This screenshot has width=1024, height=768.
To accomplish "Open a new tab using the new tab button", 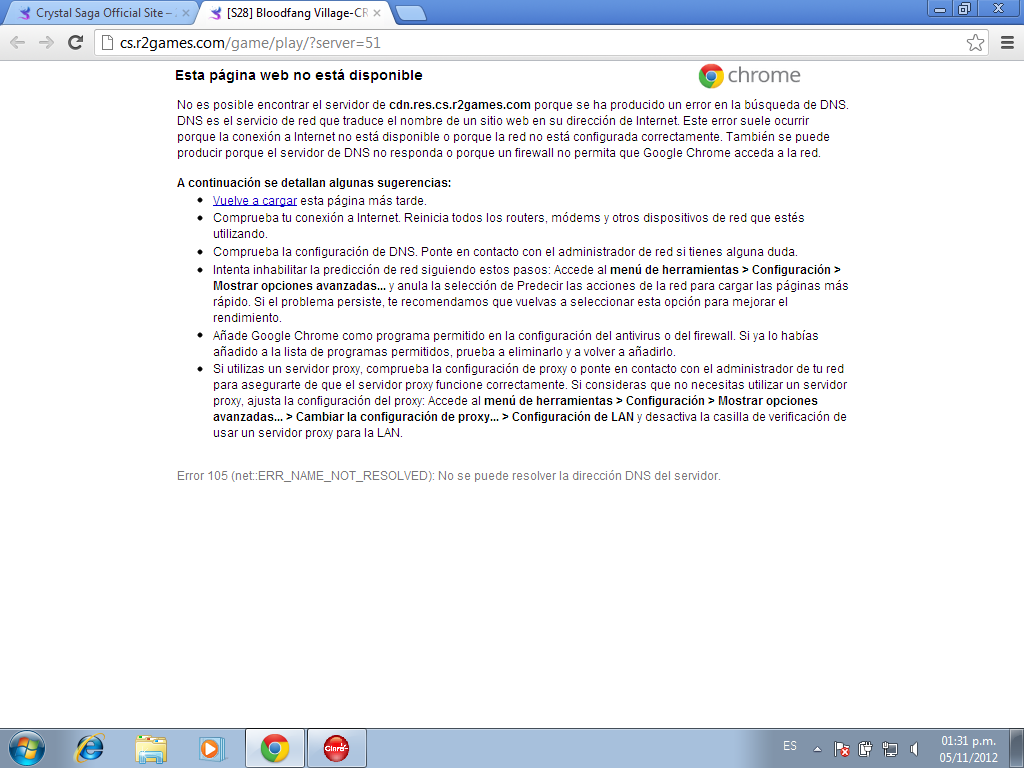I will pos(410,13).
